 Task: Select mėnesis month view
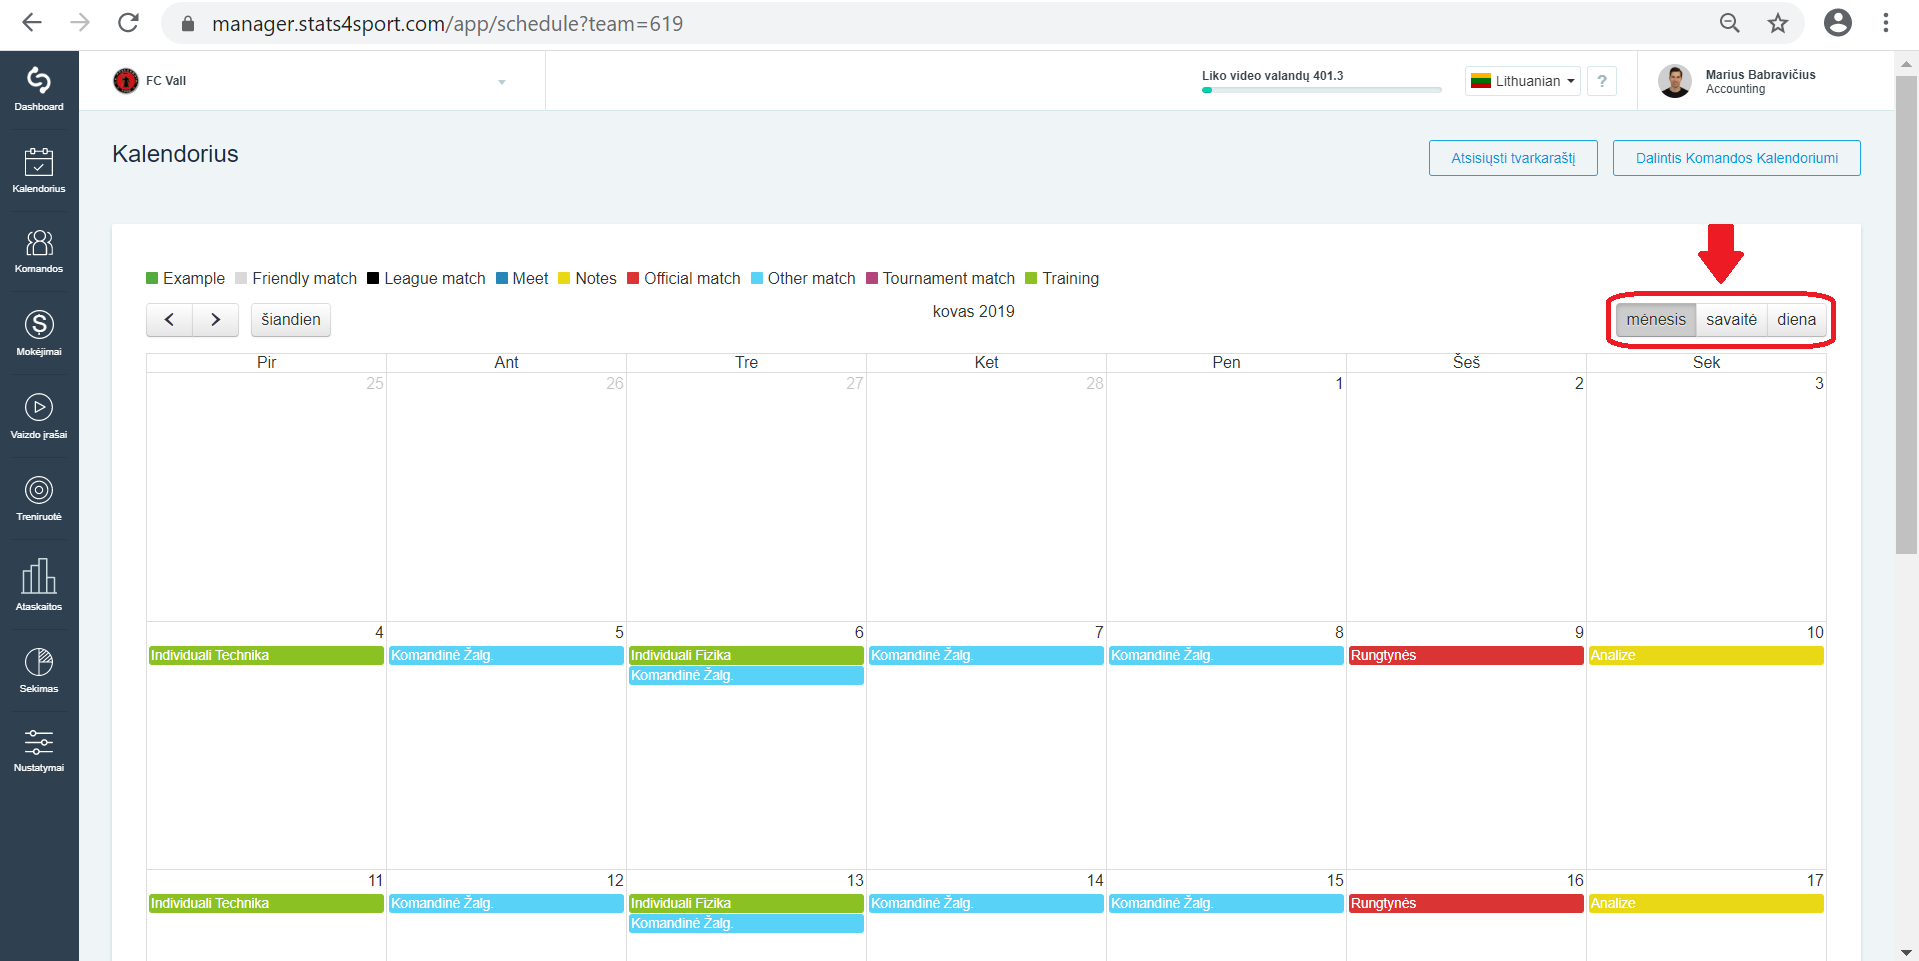pos(1656,320)
